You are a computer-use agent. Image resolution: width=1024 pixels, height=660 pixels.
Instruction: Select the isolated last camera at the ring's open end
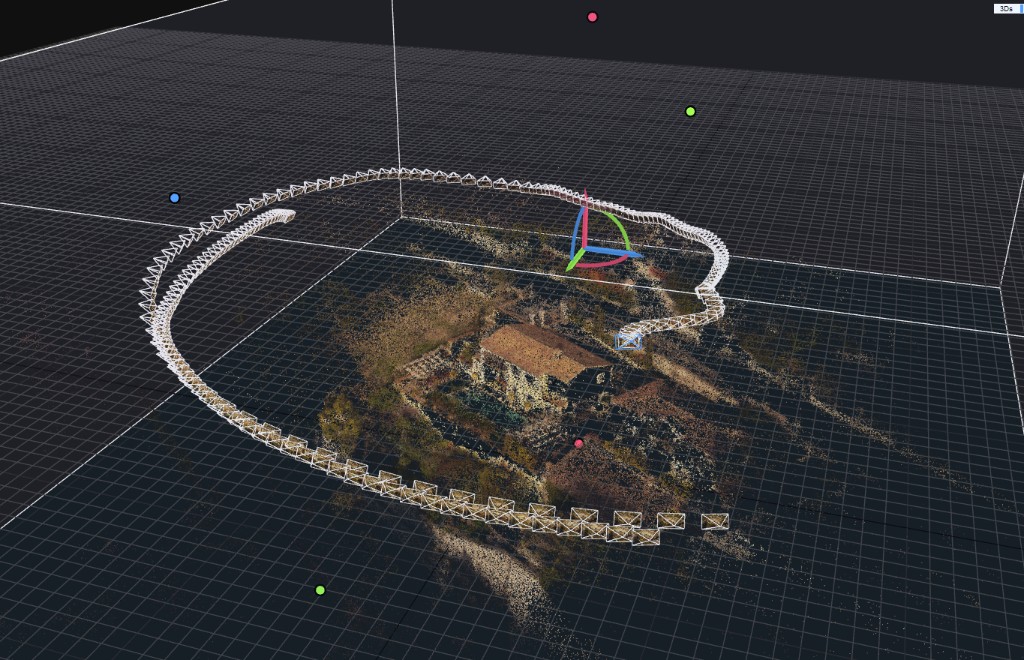(x=715, y=521)
